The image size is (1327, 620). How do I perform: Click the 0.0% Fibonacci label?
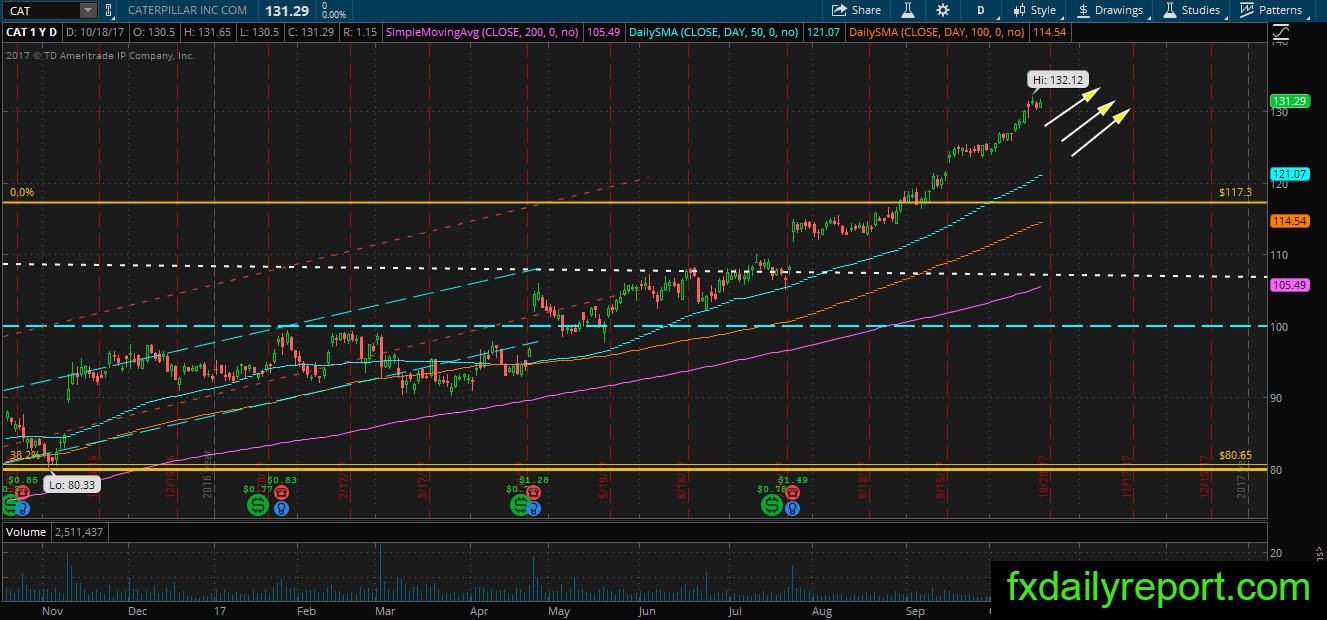tap(21, 192)
